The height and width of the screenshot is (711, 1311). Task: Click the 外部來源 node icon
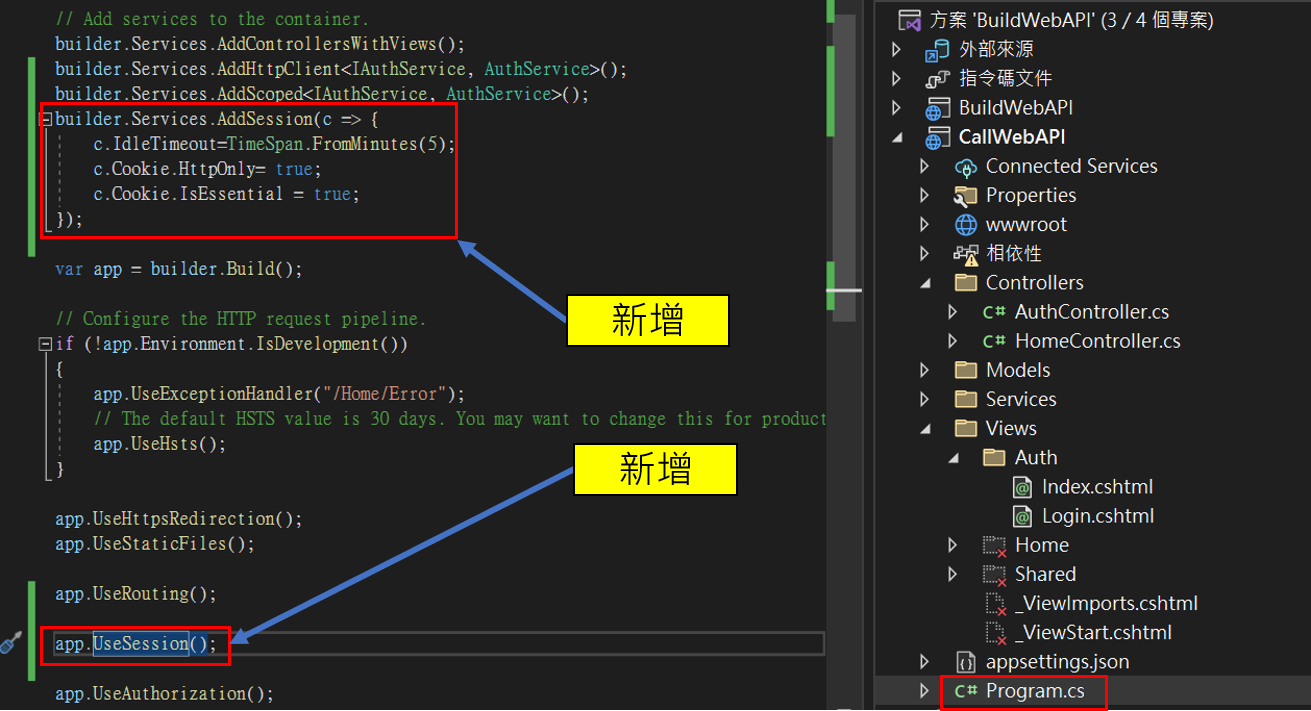(937, 49)
